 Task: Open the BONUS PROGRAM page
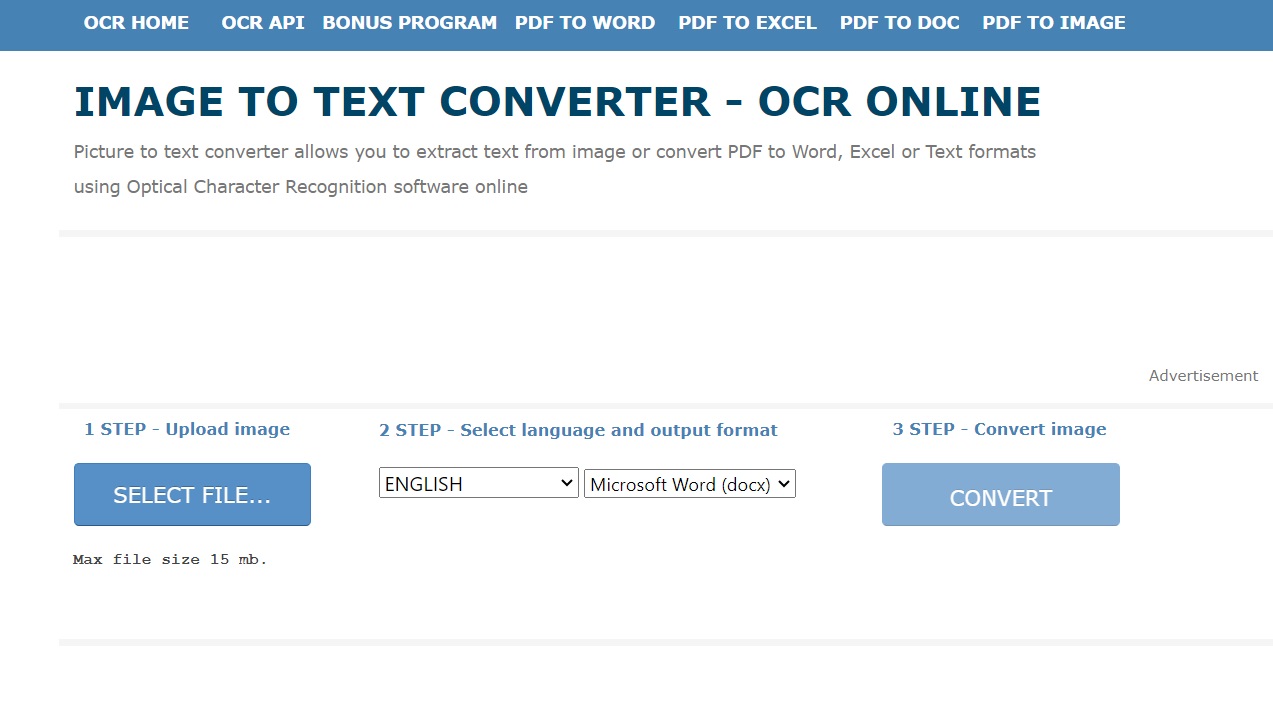pyautogui.click(x=409, y=22)
